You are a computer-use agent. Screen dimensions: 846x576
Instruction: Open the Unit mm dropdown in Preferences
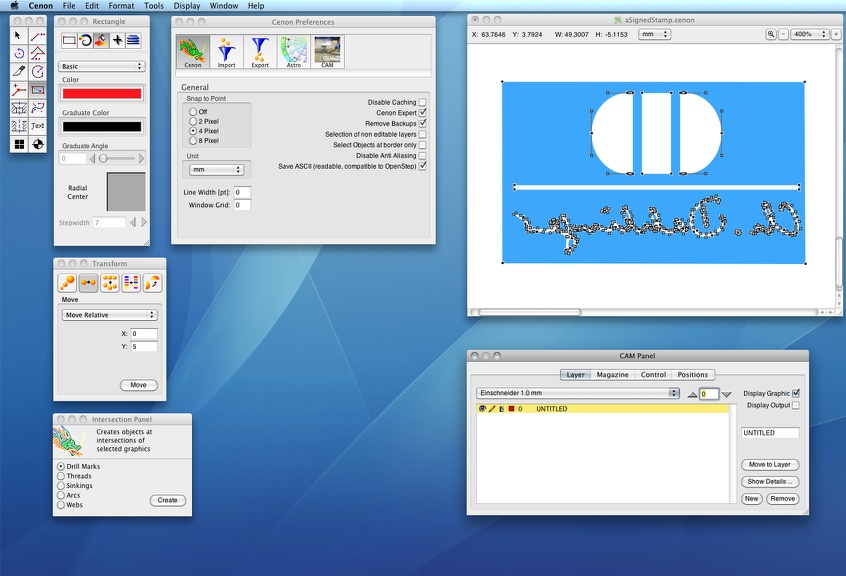[215, 170]
